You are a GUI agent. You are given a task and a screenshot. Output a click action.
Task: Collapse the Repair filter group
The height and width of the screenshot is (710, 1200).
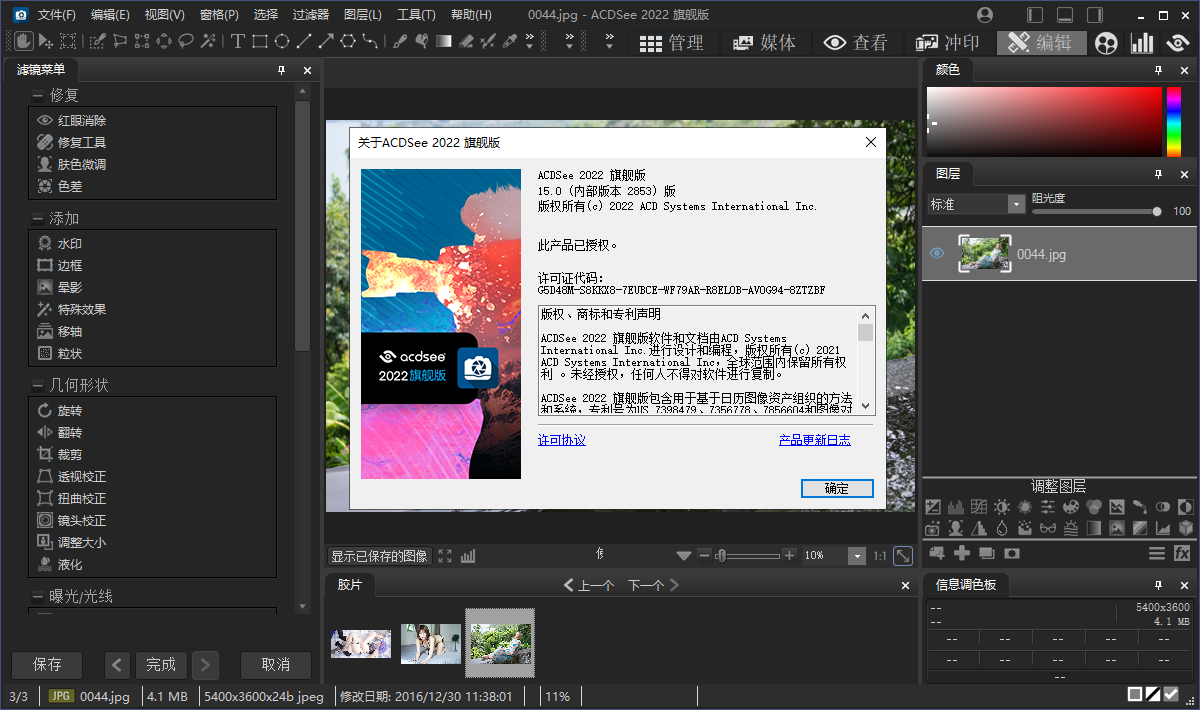[x=37, y=95]
